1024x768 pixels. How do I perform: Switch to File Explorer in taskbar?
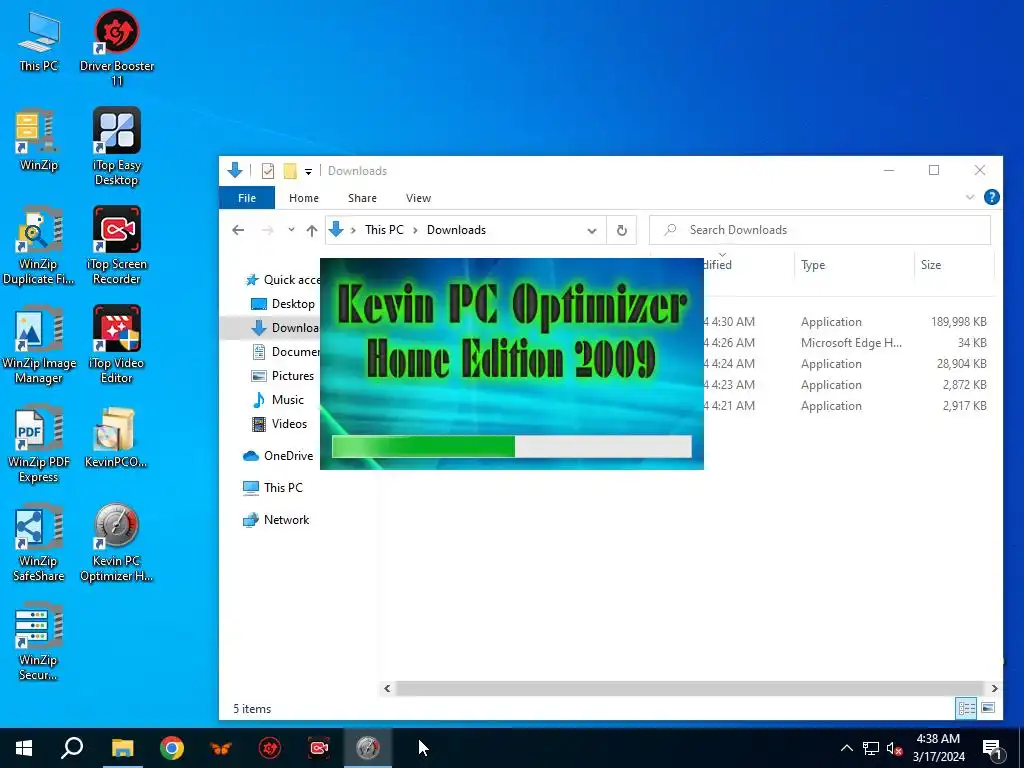coord(122,748)
